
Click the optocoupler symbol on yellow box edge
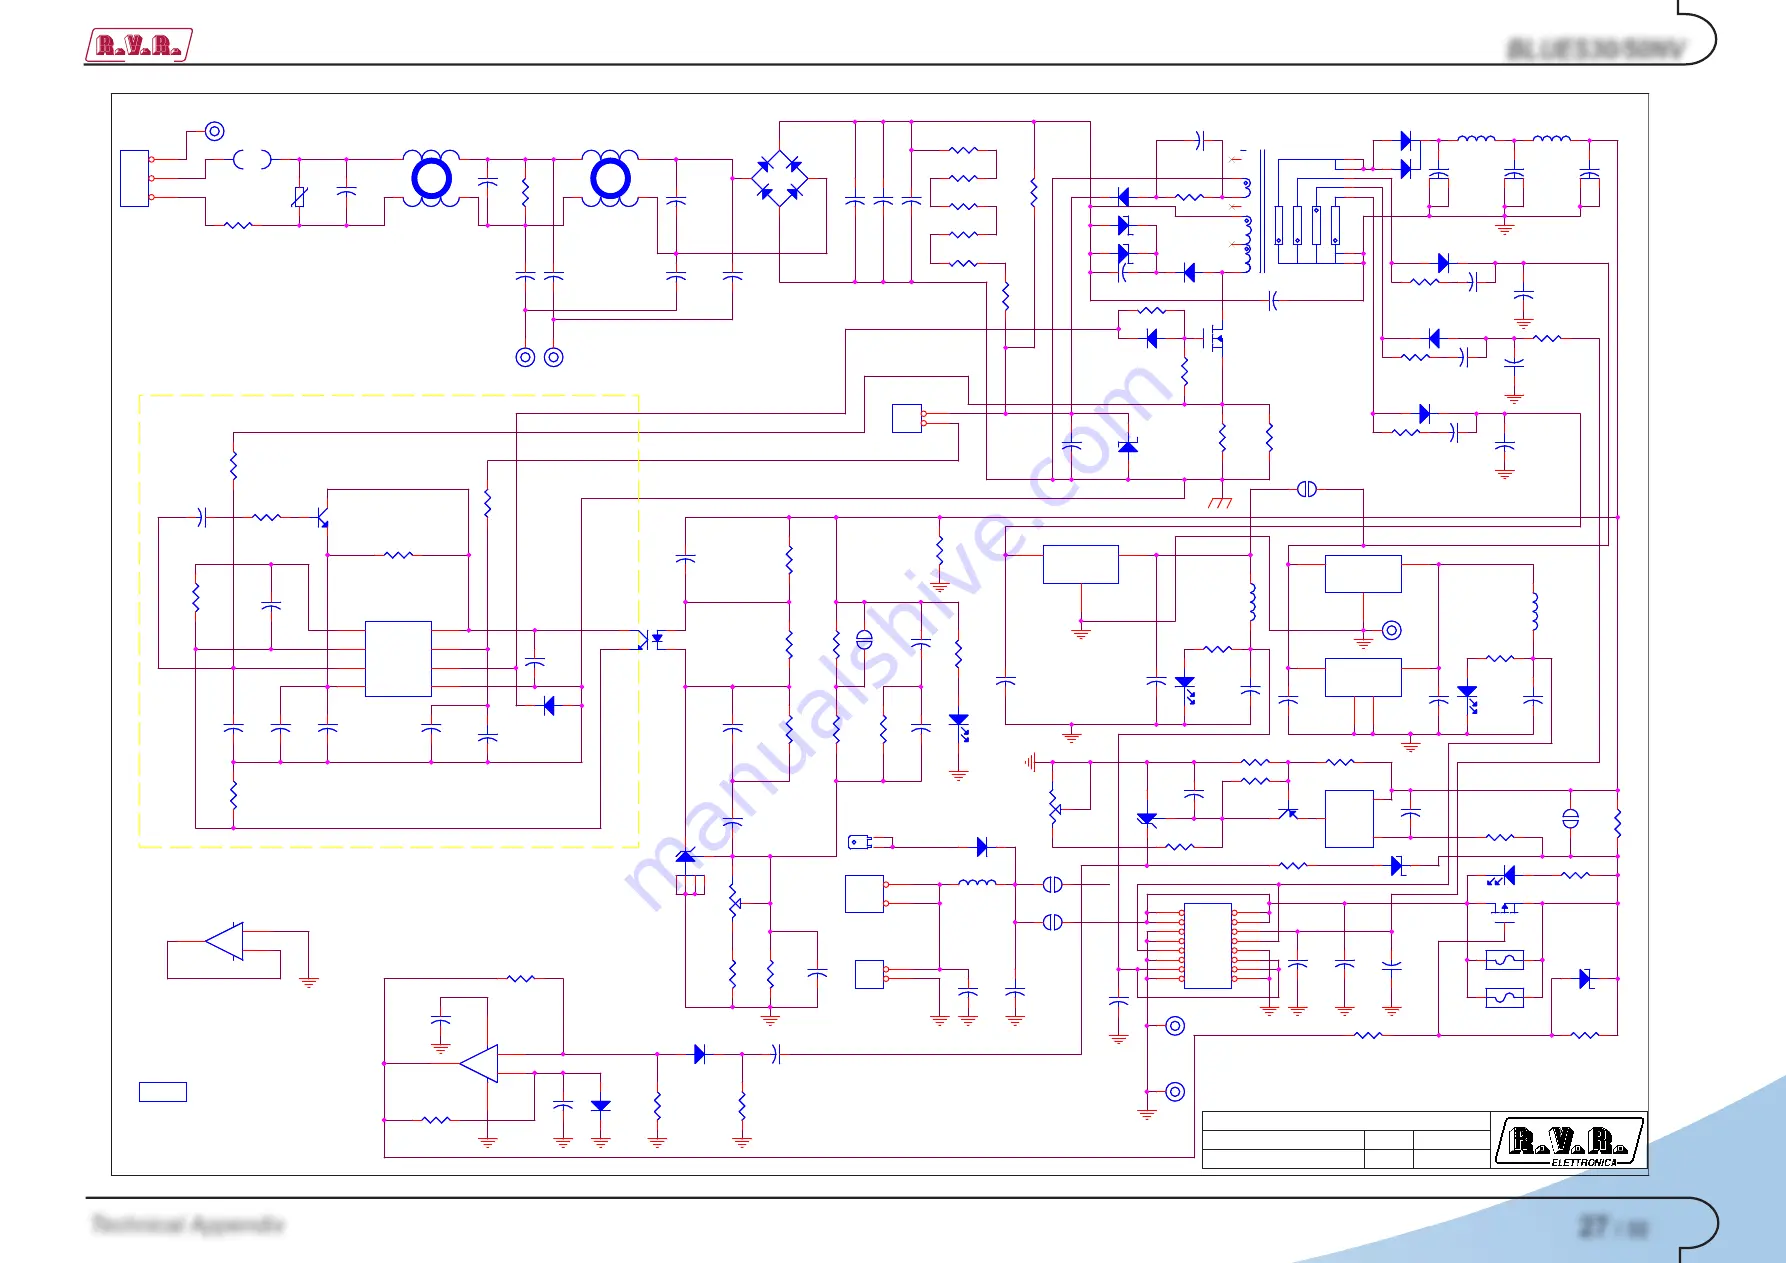coord(650,640)
